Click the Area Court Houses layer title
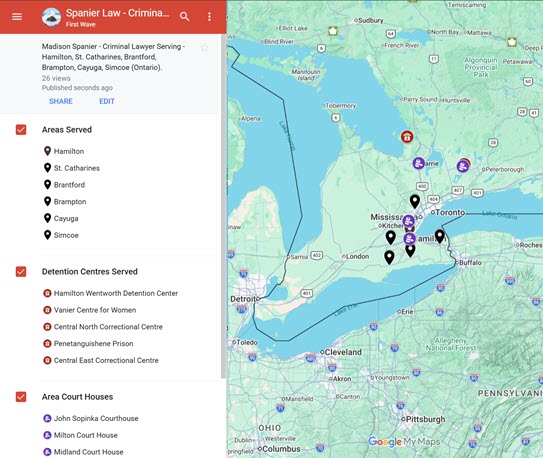The height and width of the screenshot is (458, 543). click(x=78, y=397)
